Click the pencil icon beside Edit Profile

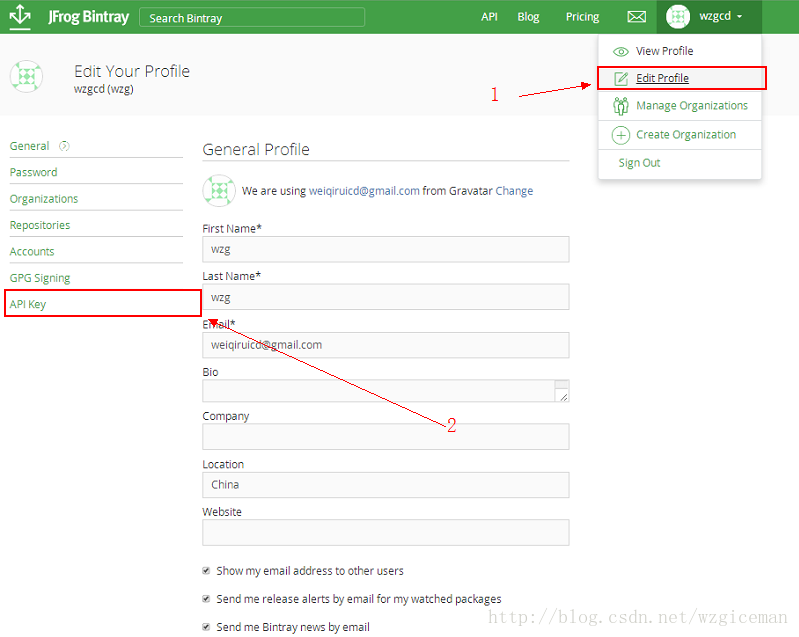tap(621, 78)
